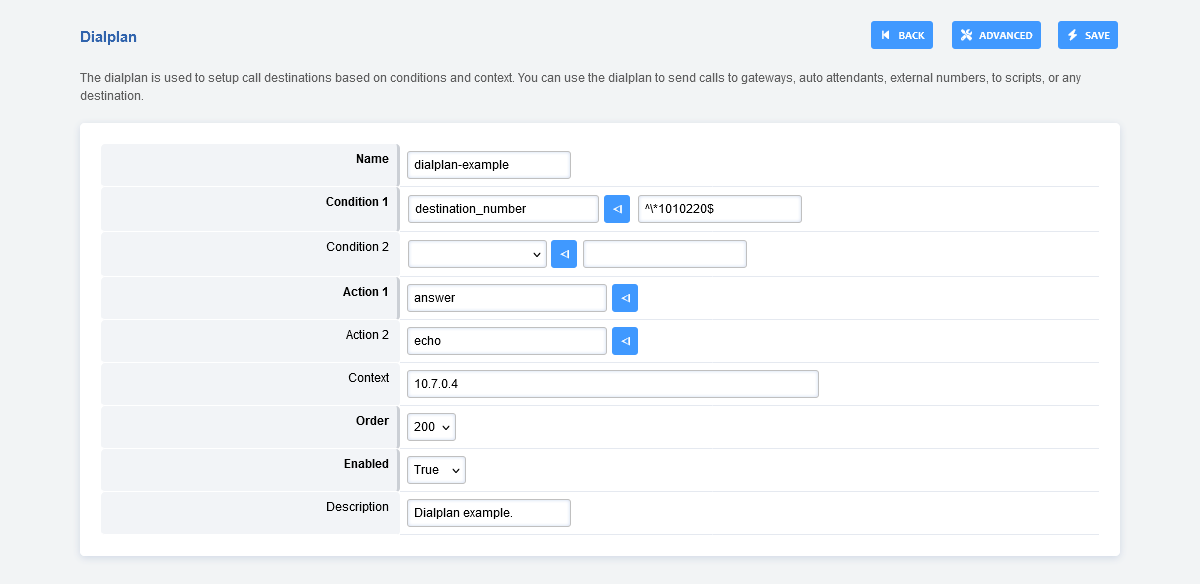Click the back arrow icon in Back button
The image size is (1200, 584).
[x=886, y=35]
